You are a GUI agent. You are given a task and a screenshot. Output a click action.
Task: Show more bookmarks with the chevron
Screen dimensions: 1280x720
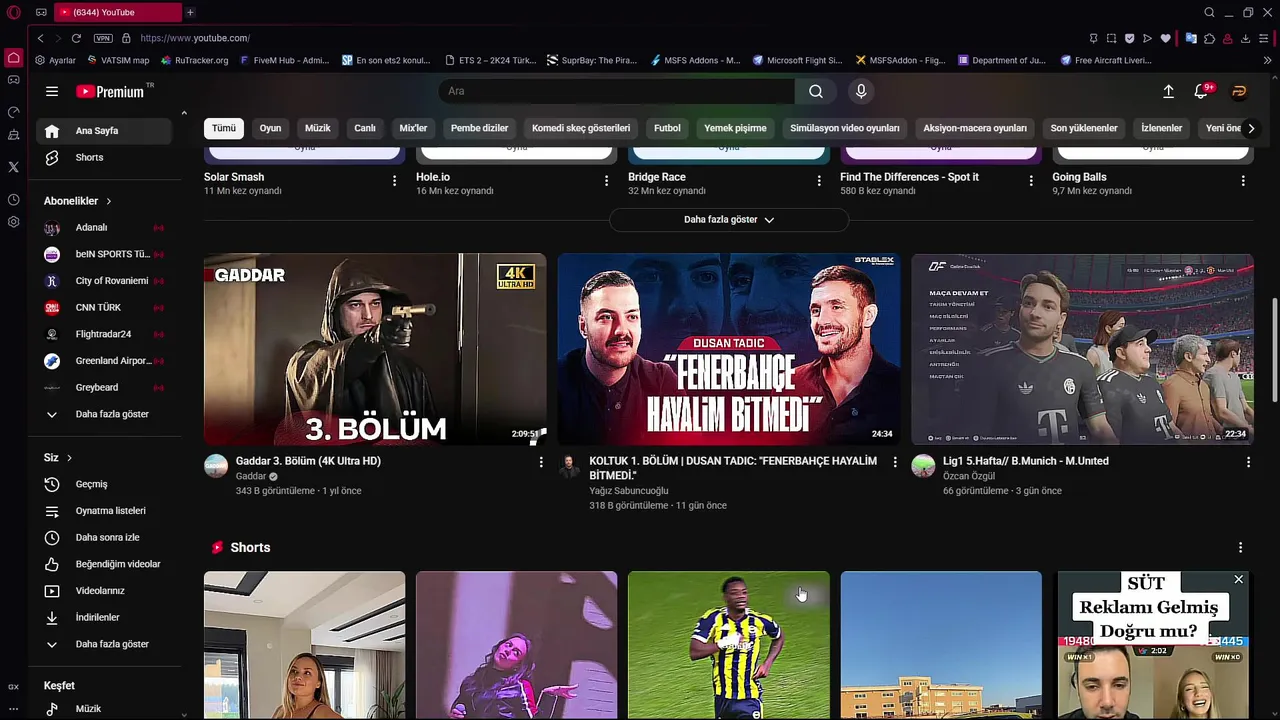[x=1267, y=60]
